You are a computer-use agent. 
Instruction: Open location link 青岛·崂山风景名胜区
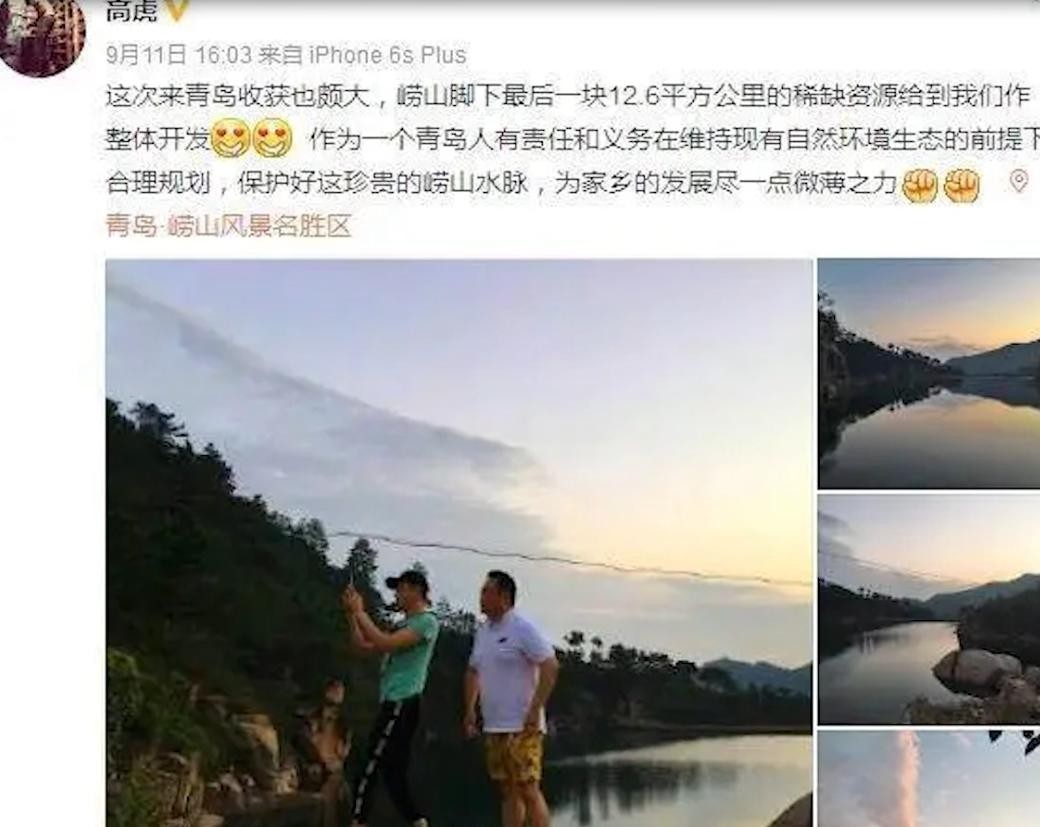[228, 226]
